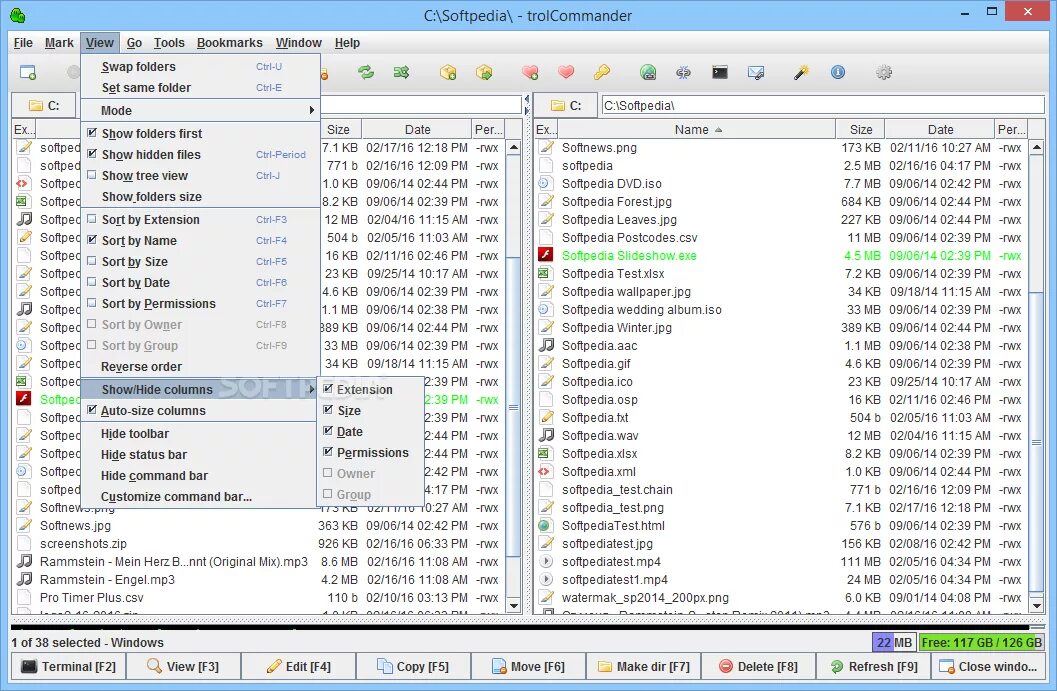1057x691 pixels.
Task: Select Swap folders menu entry
Action: point(200,67)
